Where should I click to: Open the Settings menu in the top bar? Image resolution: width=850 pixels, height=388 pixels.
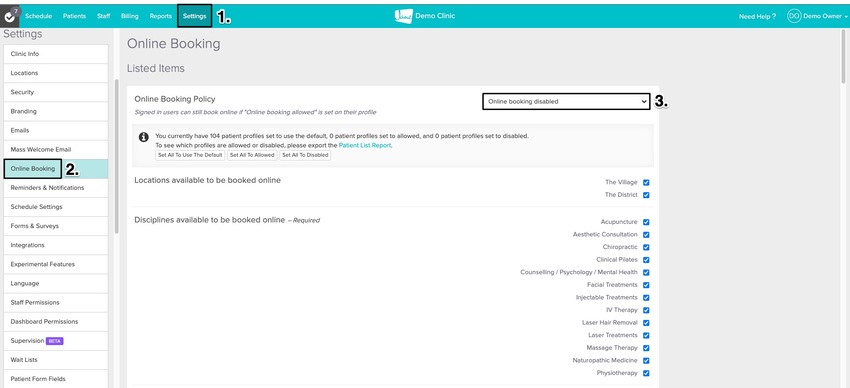(x=195, y=16)
